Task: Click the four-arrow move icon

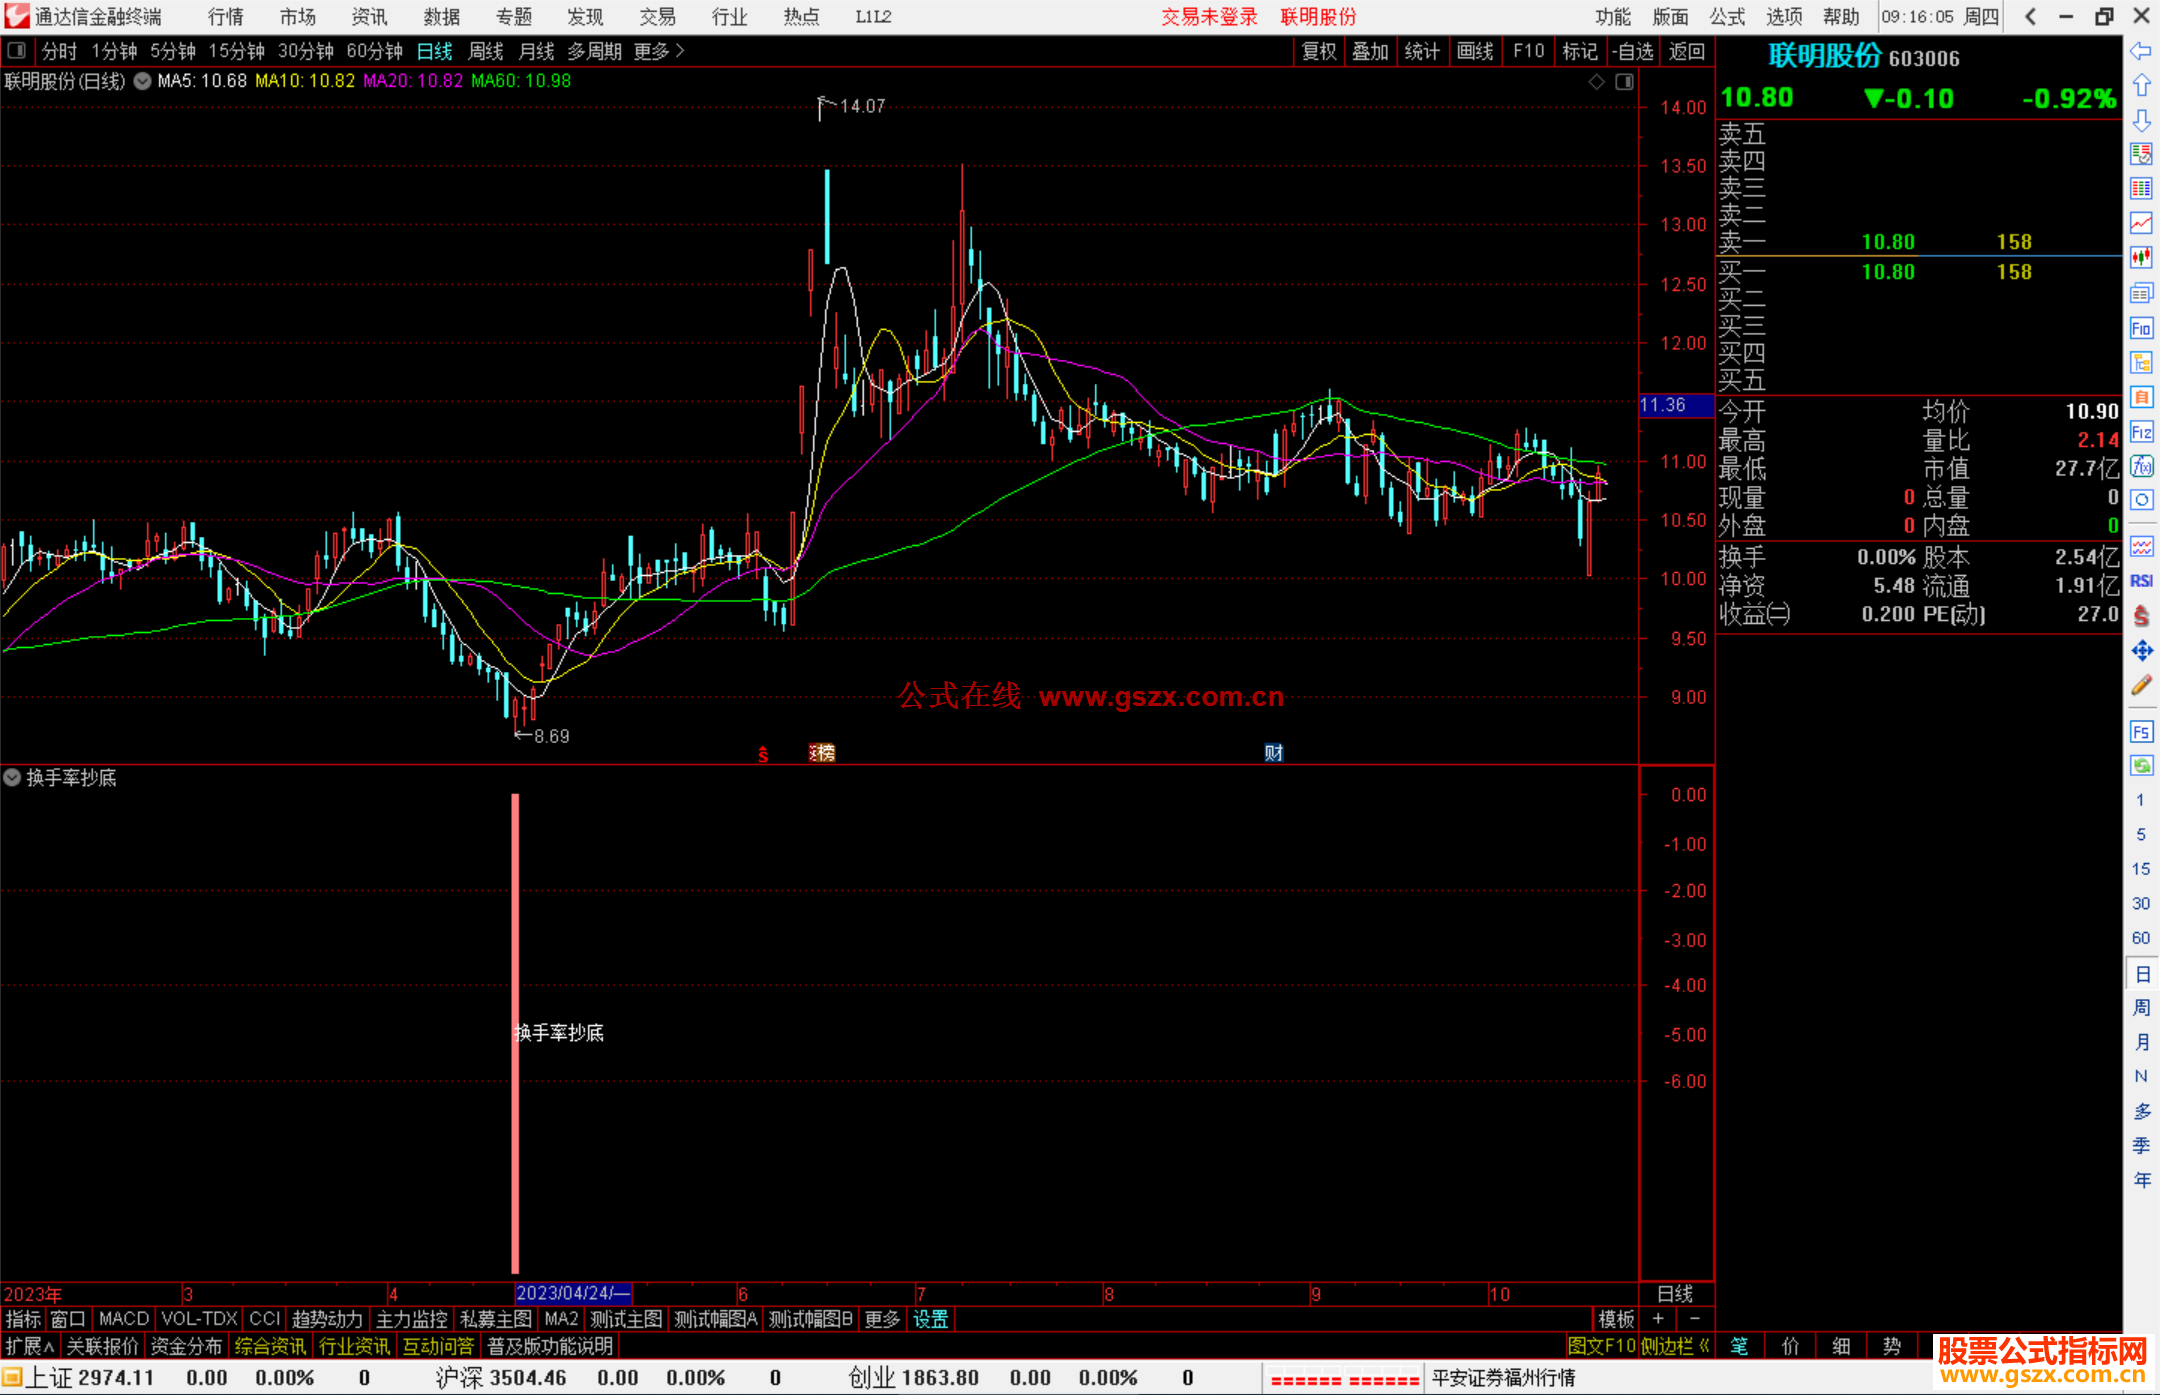Action: click(2141, 651)
